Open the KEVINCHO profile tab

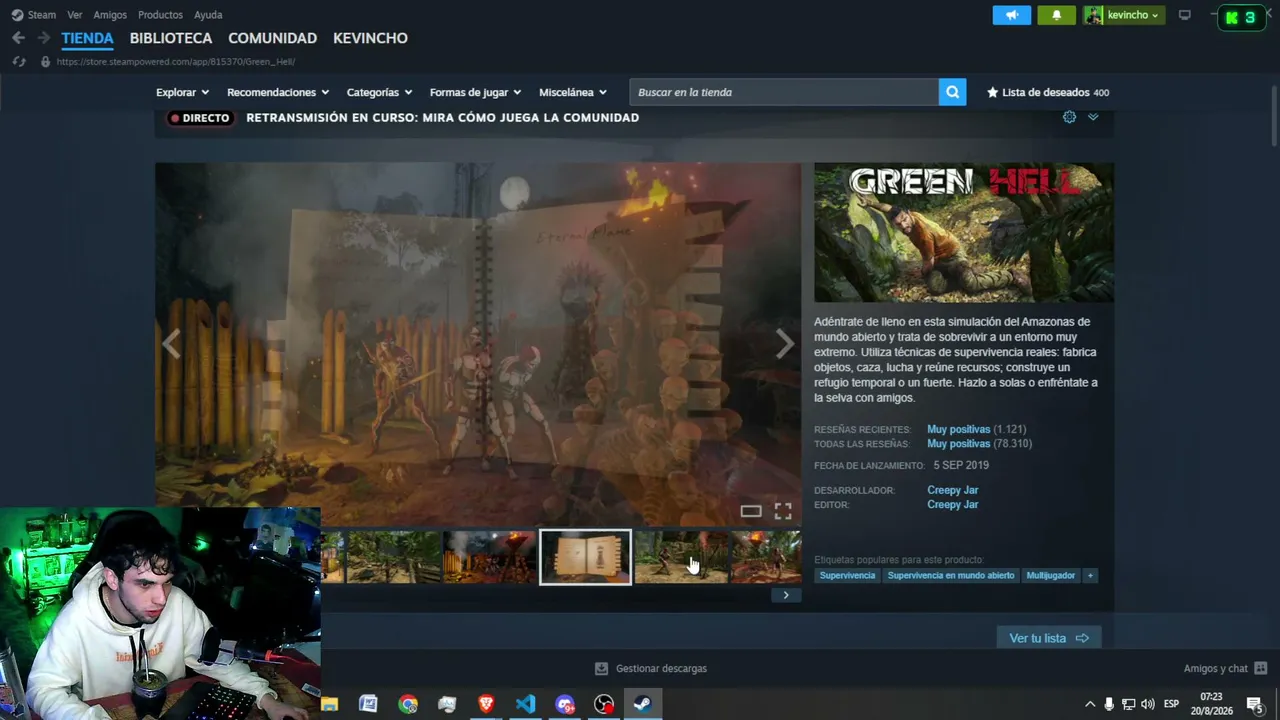[370, 38]
